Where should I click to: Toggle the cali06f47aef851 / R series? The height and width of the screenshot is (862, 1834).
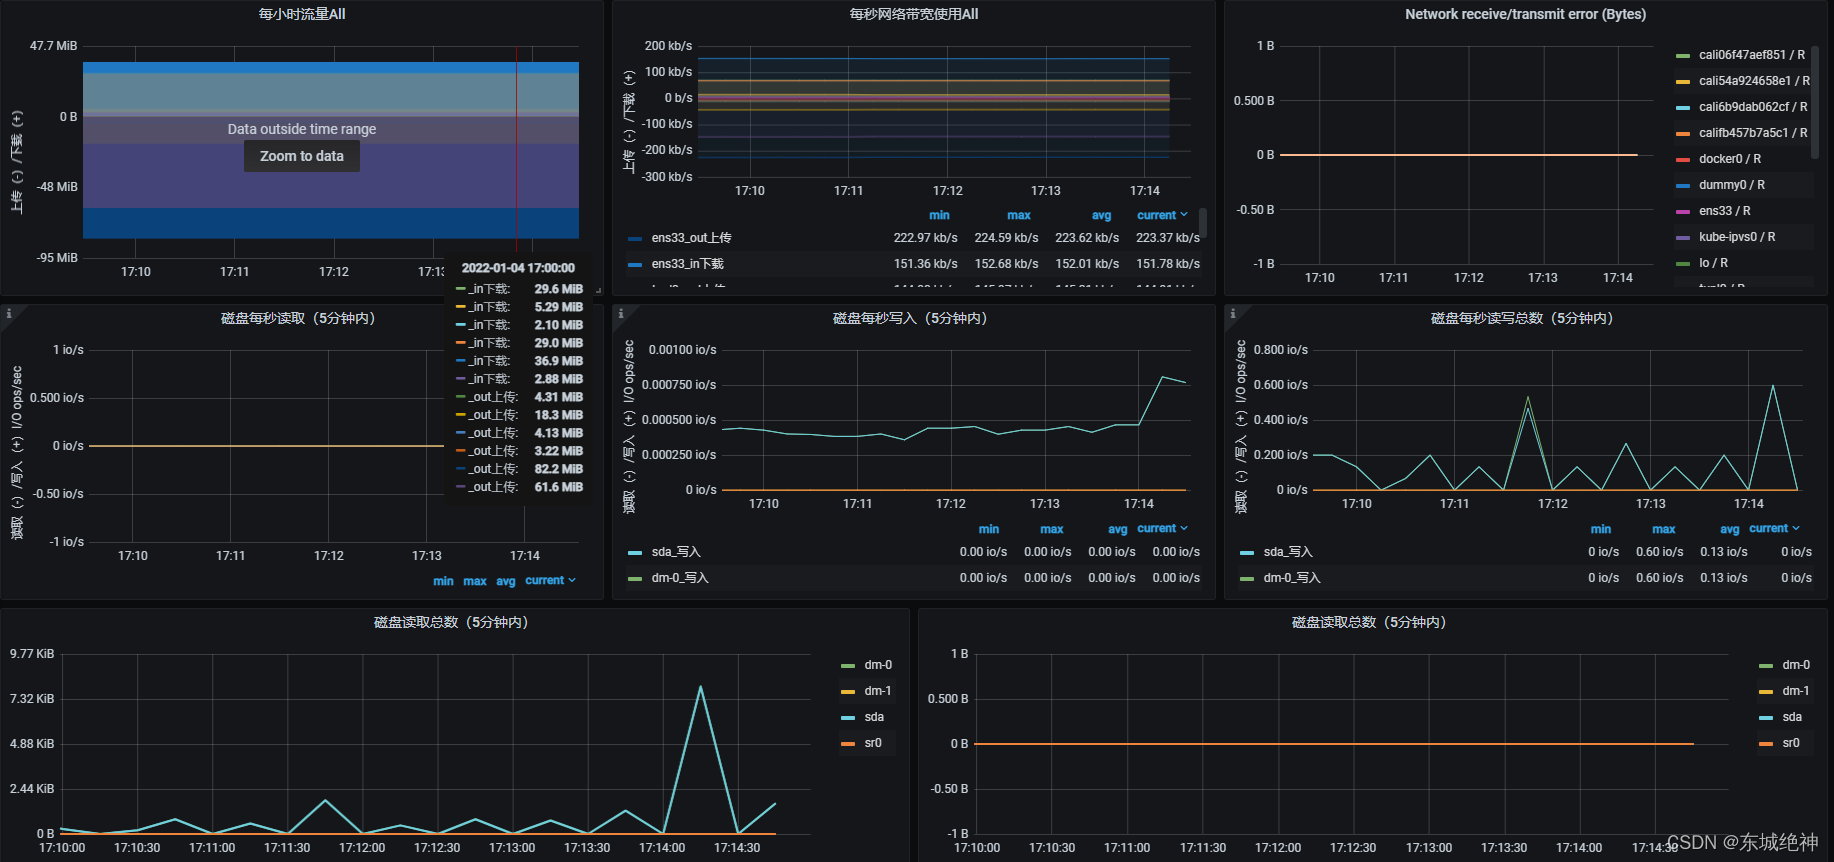click(1752, 55)
